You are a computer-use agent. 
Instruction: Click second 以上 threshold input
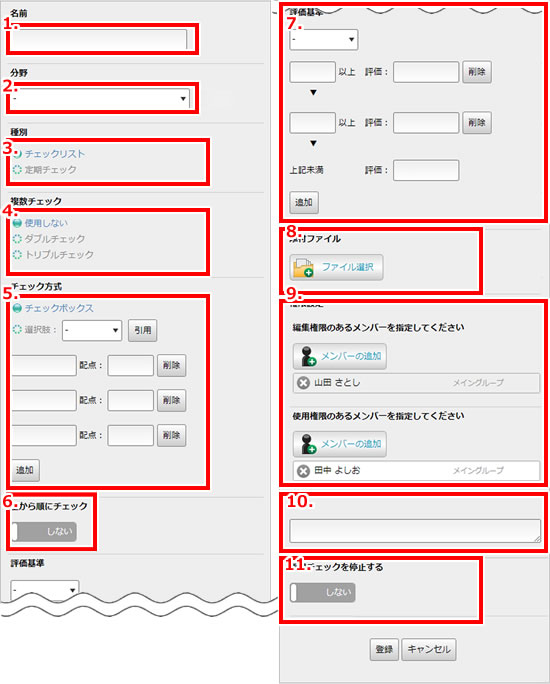tap(312, 123)
